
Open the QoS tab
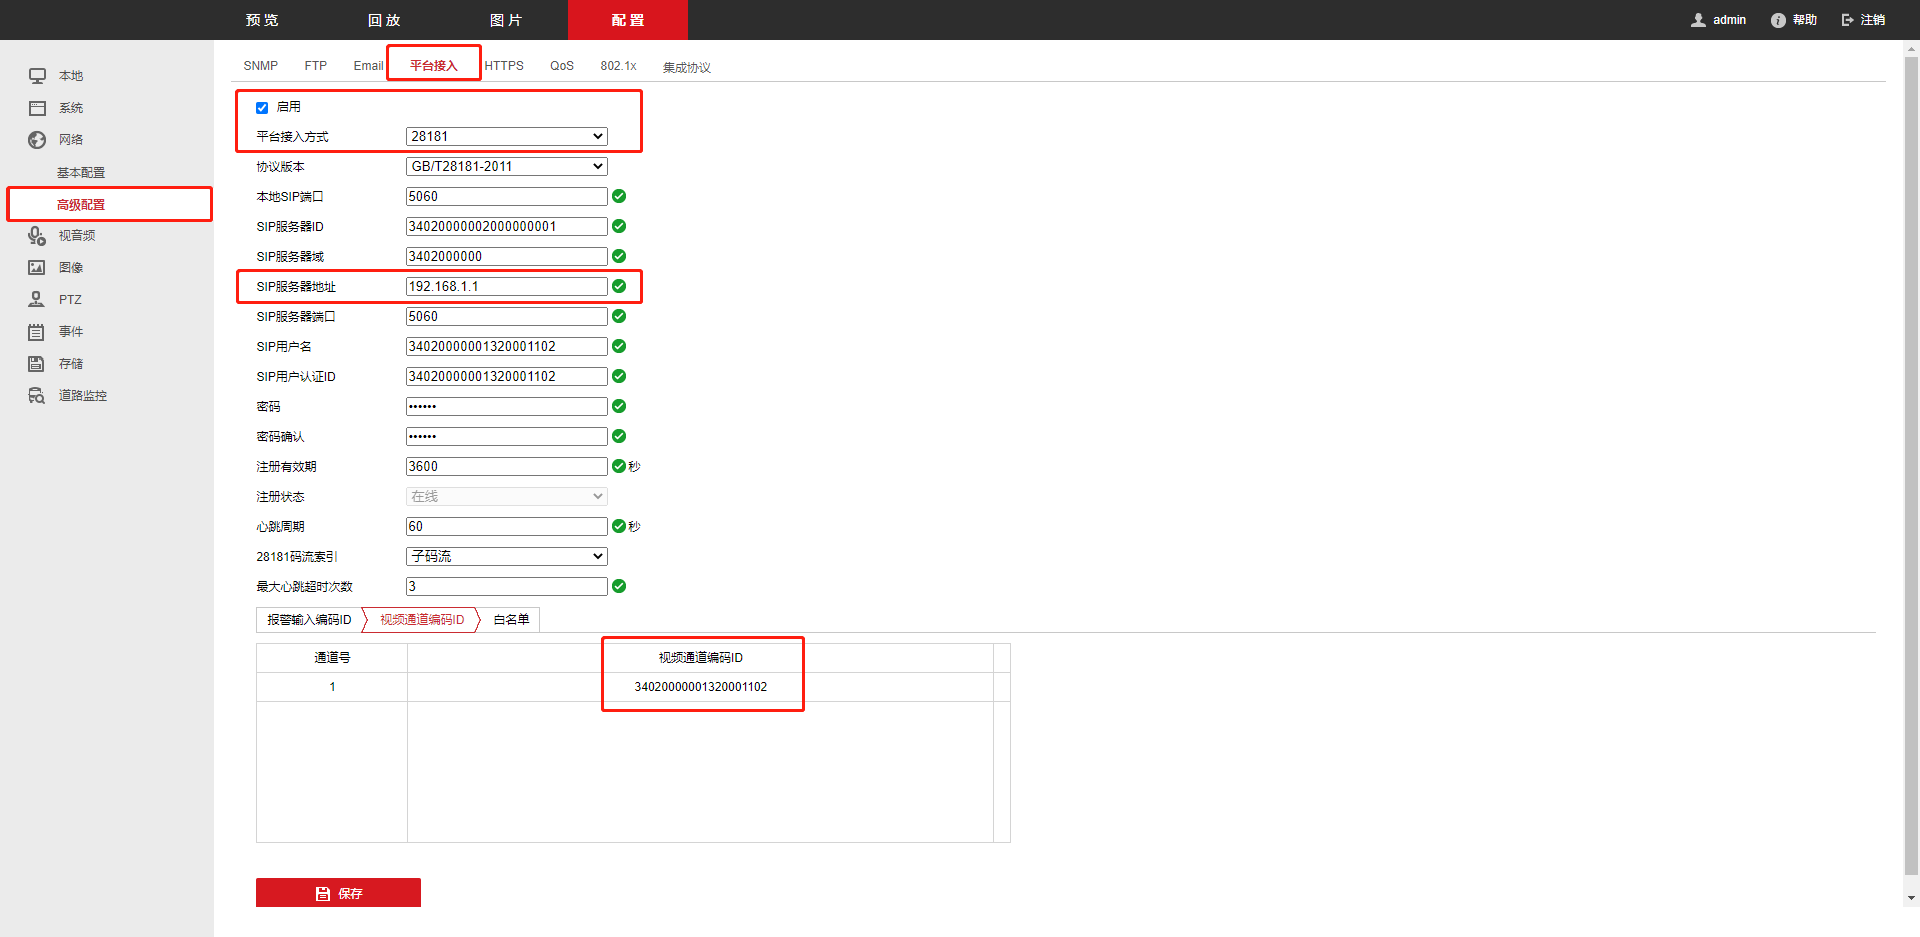562,66
